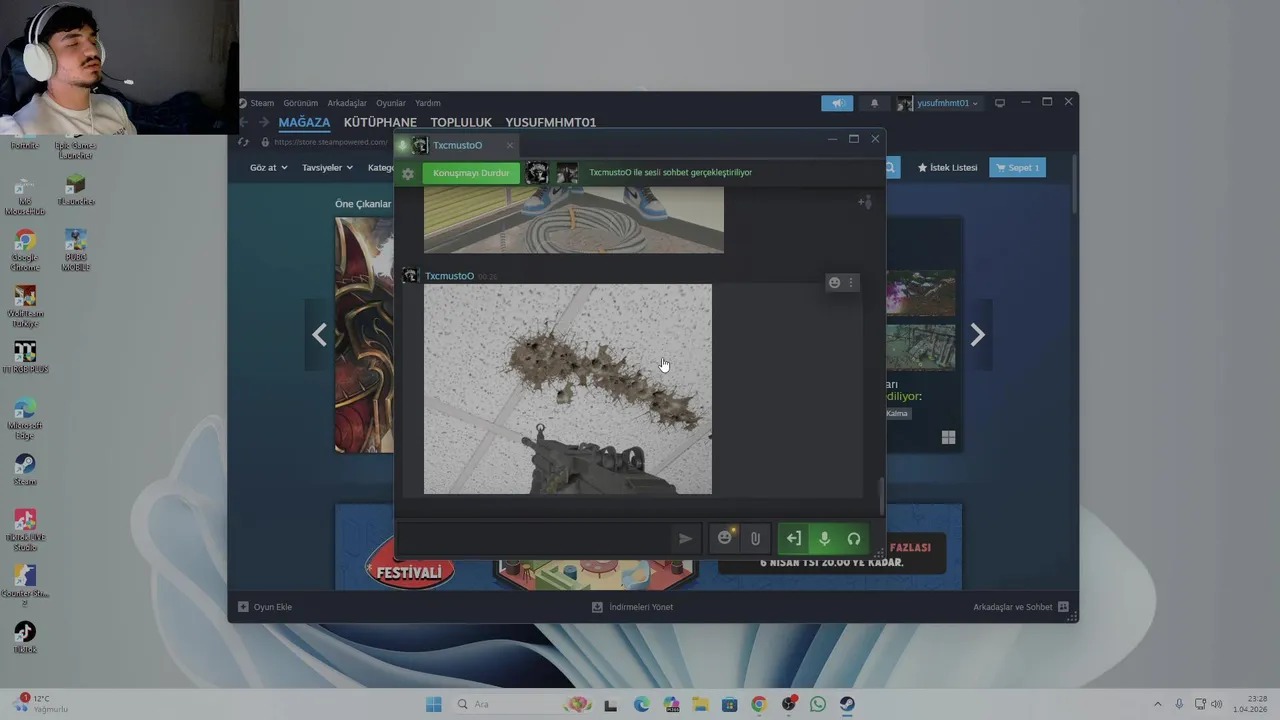Open the Yardım menu
1280x720 pixels.
coord(428,103)
